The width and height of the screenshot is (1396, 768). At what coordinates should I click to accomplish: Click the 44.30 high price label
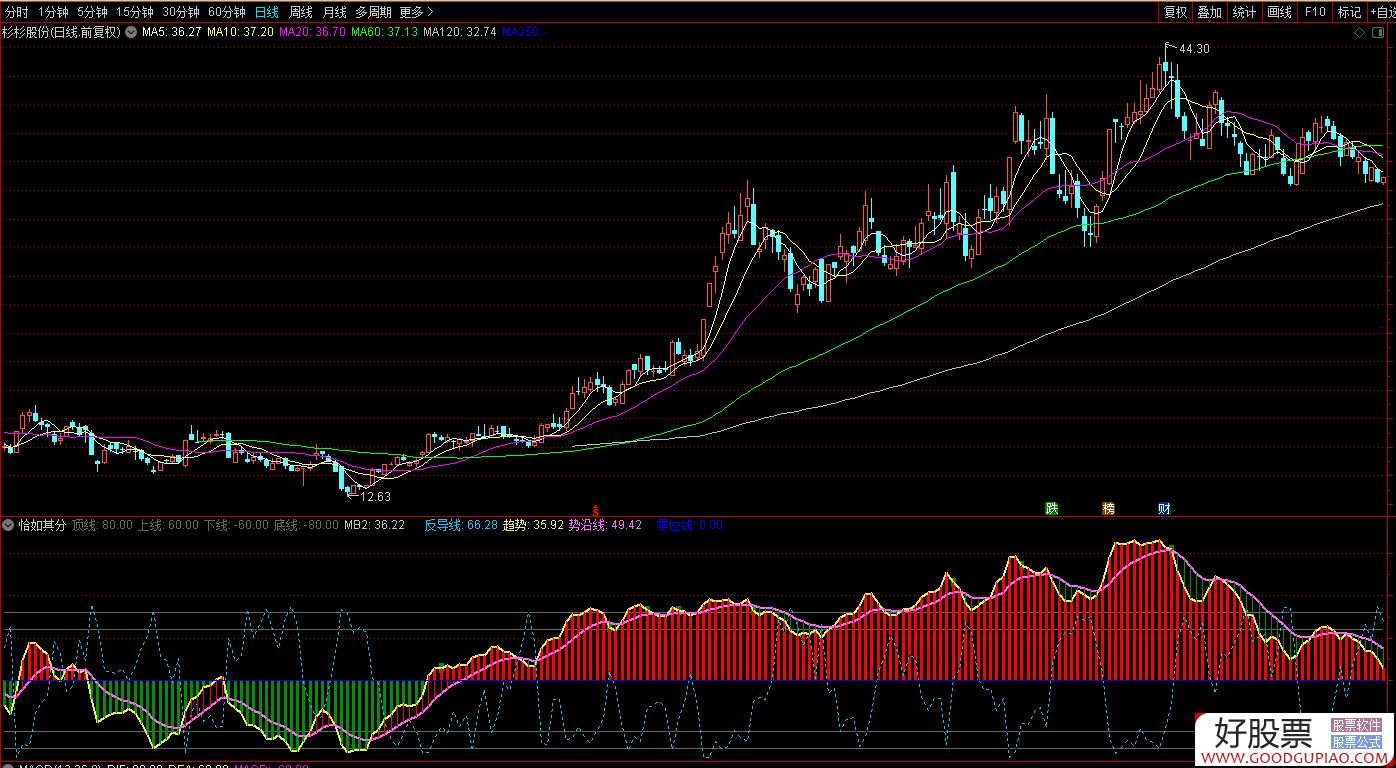click(x=1194, y=49)
